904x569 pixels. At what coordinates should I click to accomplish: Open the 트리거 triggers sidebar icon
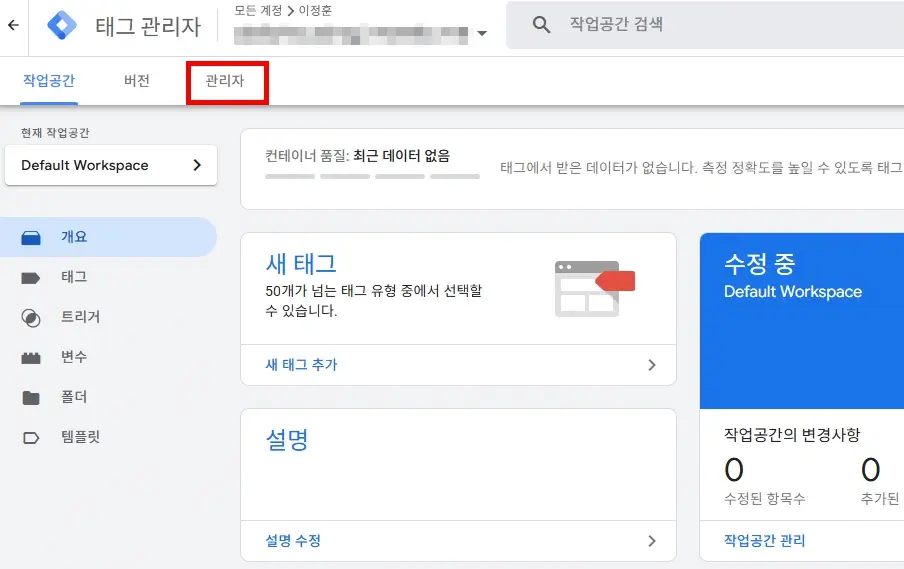31,318
